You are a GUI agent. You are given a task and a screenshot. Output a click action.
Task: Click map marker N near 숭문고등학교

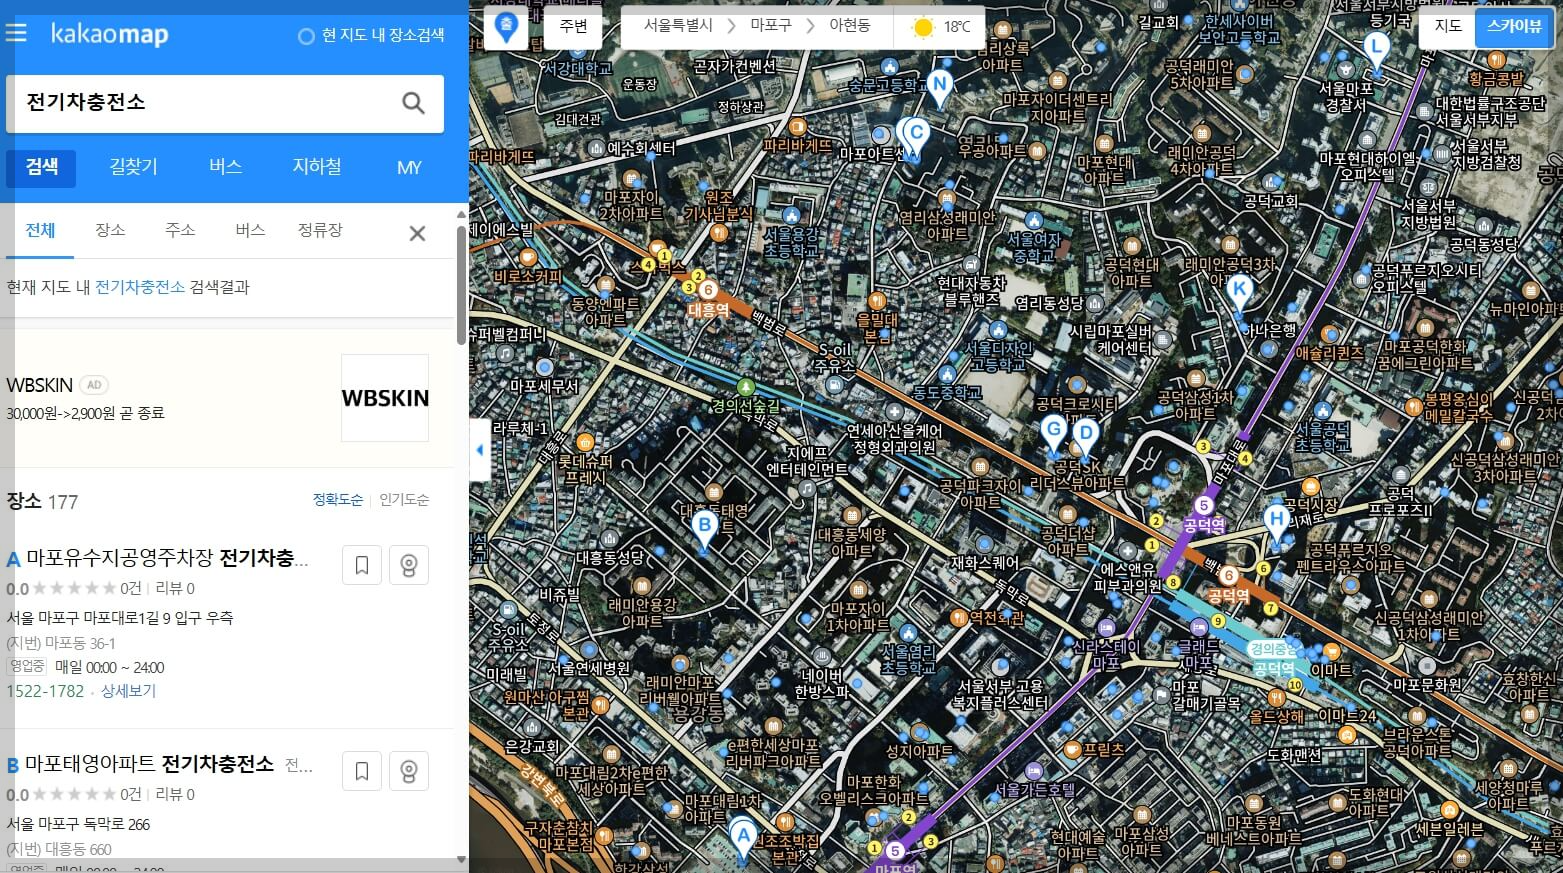pyautogui.click(x=939, y=88)
